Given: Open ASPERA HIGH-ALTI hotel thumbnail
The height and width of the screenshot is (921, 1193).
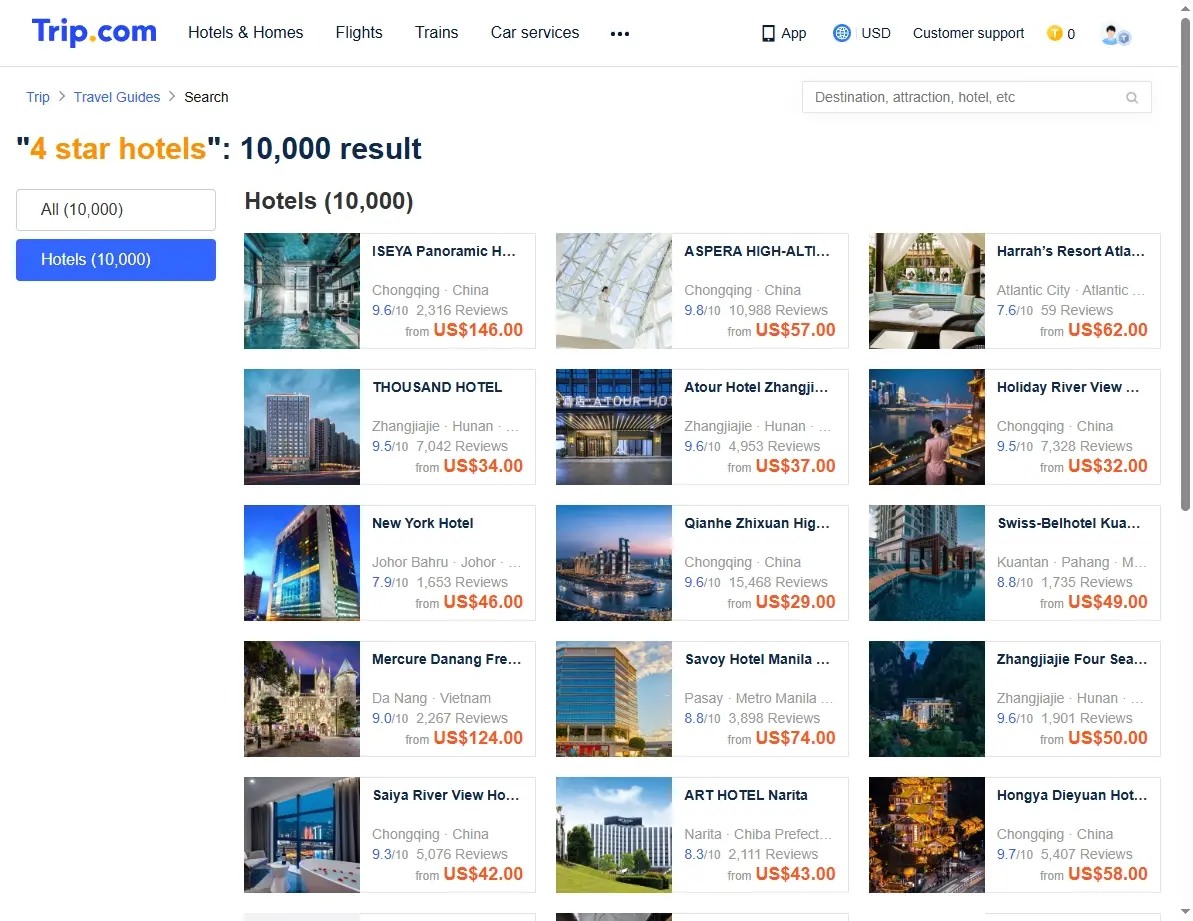Looking at the screenshot, I should coord(614,291).
